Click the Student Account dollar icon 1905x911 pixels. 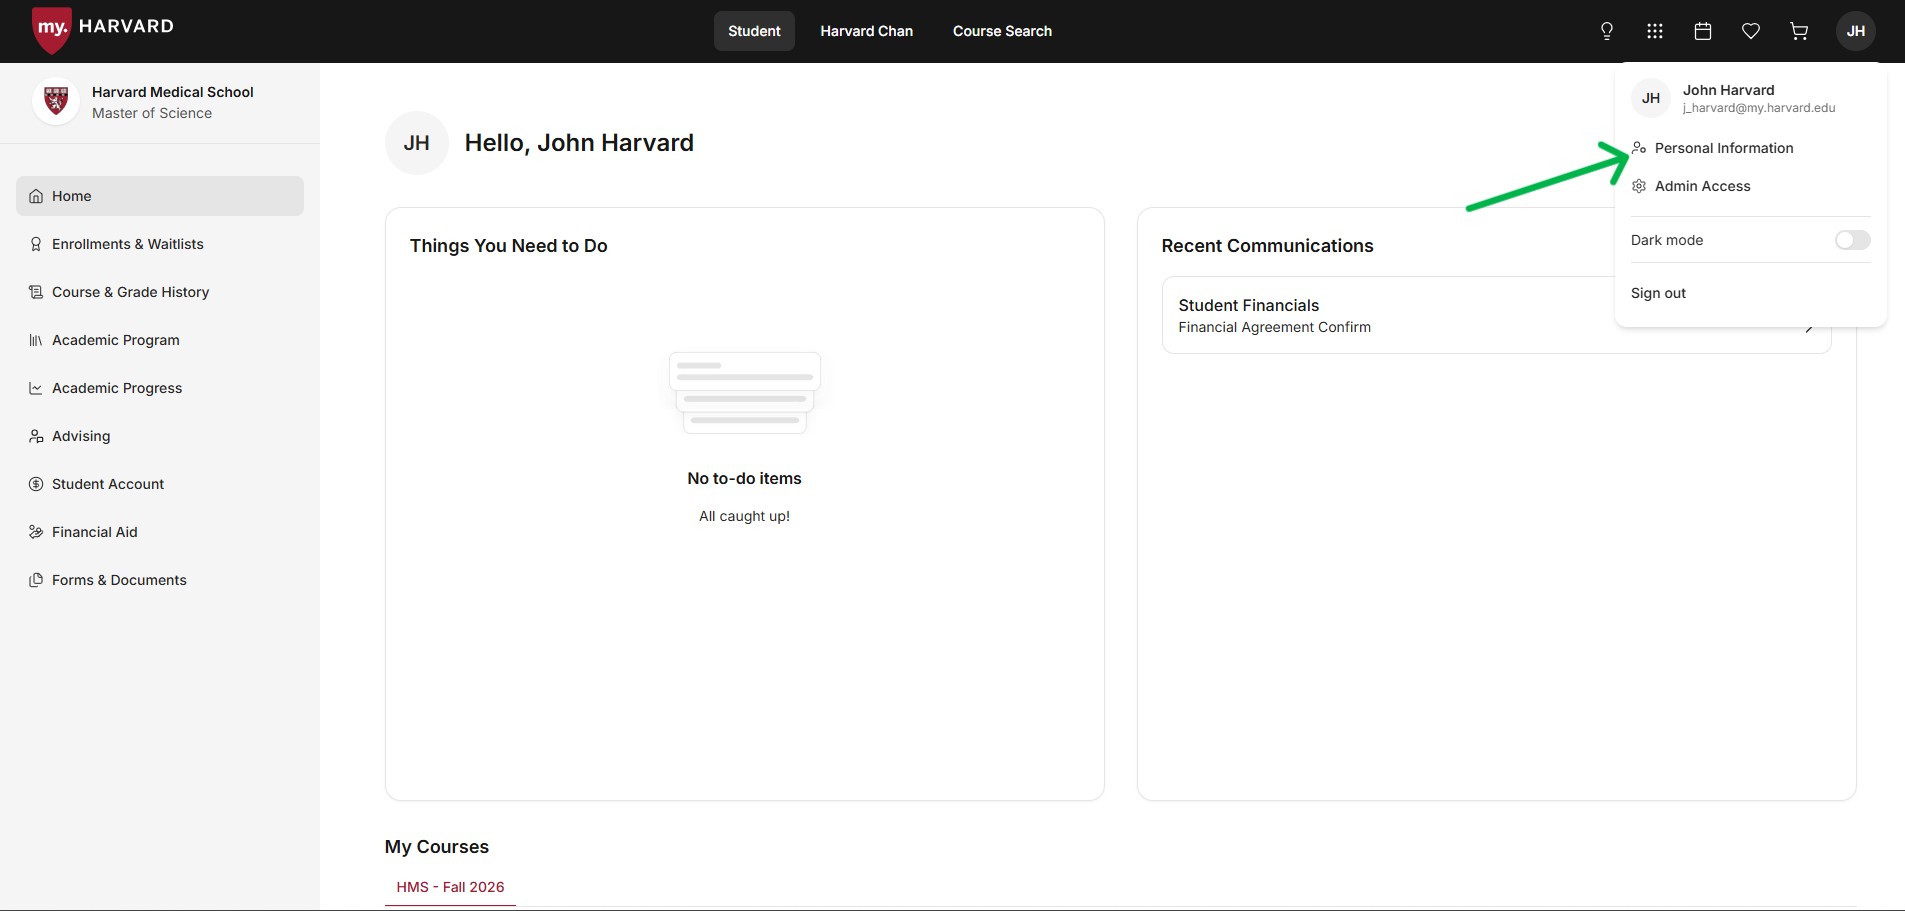click(36, 484)
